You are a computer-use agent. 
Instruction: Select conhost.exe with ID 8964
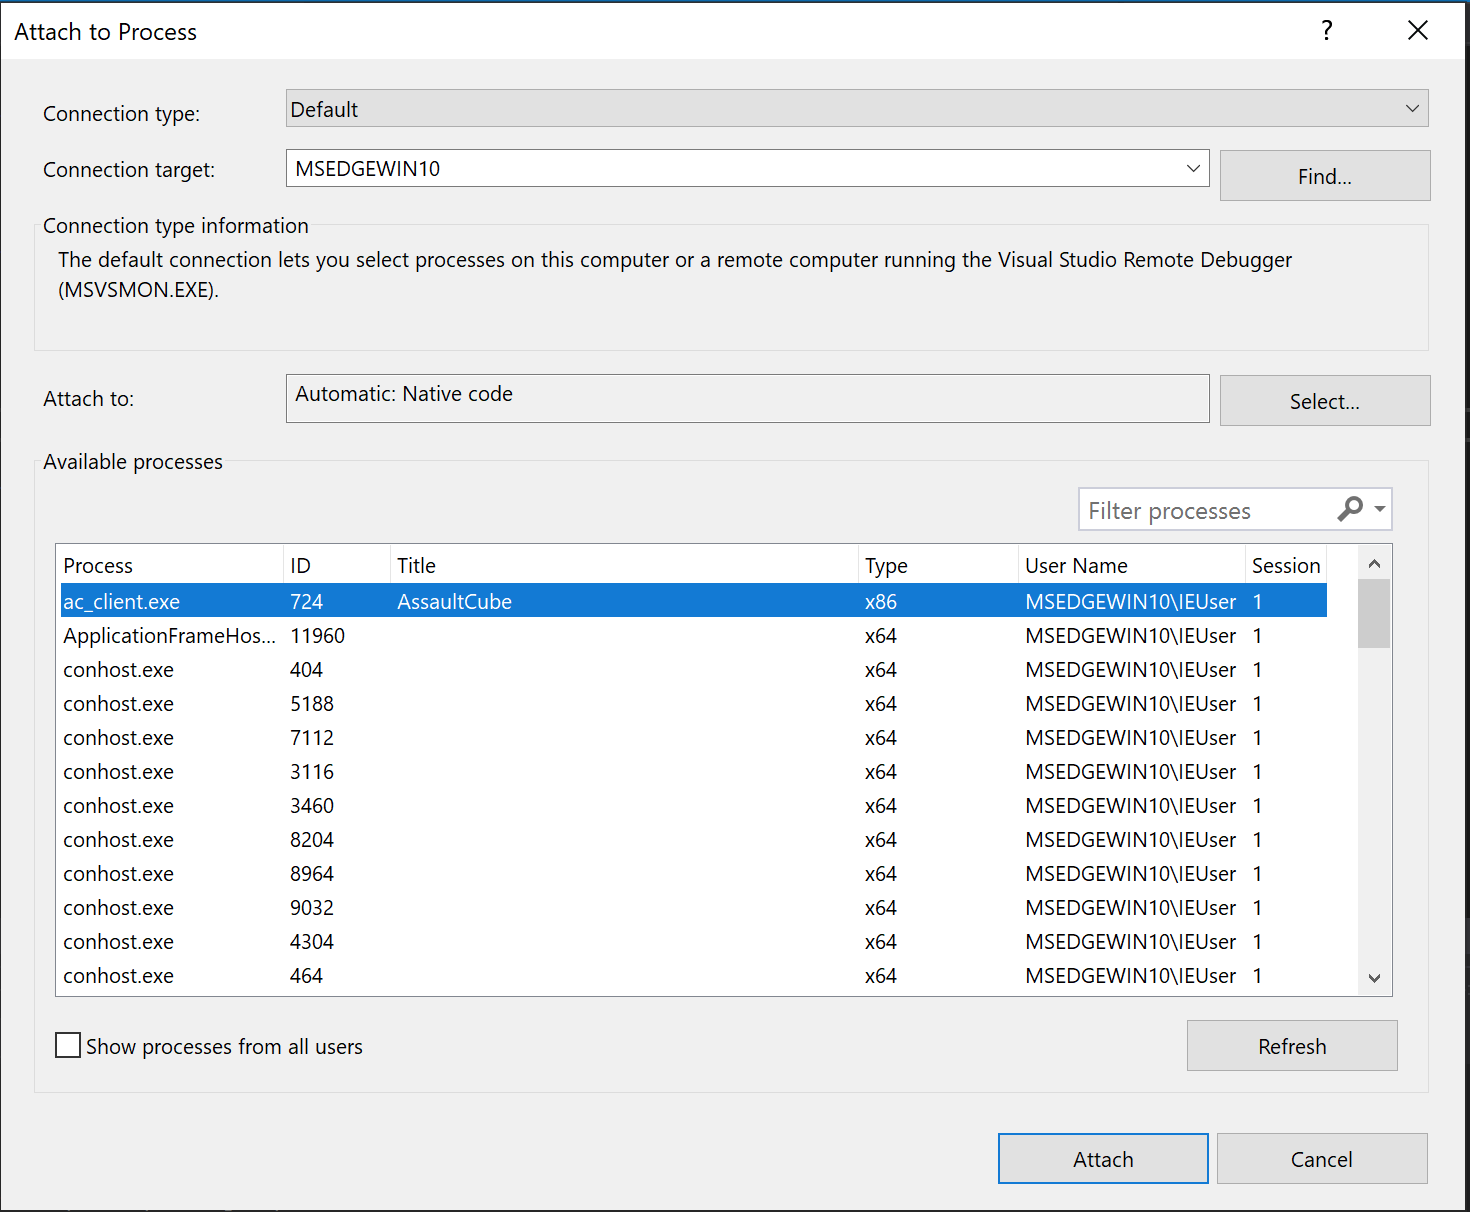pos(693,873)
